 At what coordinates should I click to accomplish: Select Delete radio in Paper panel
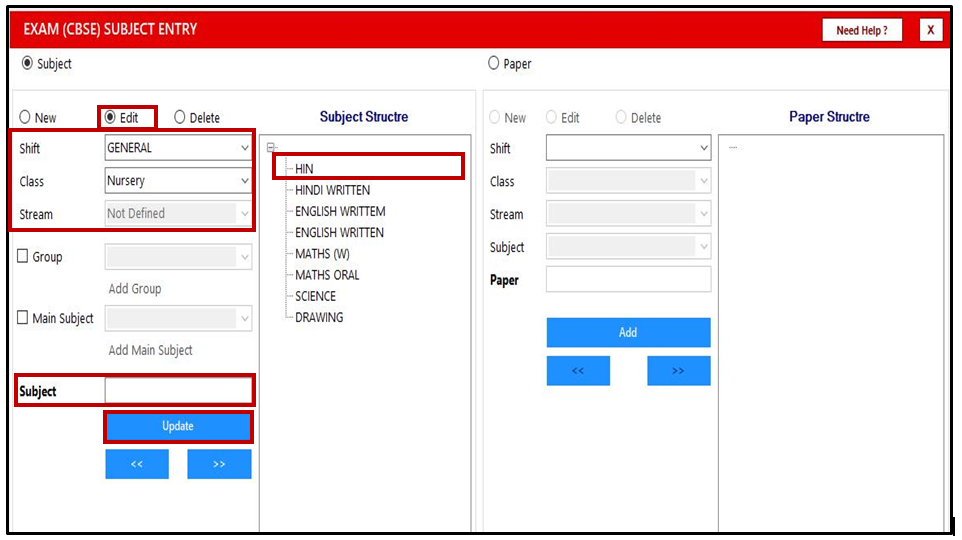621,117
